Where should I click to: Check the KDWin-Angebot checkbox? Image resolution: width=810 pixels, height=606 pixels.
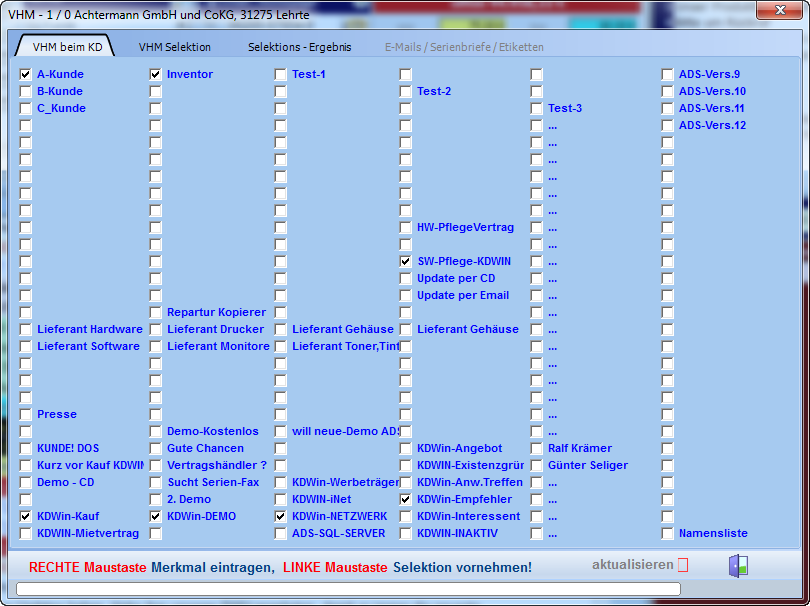(406, 448)
